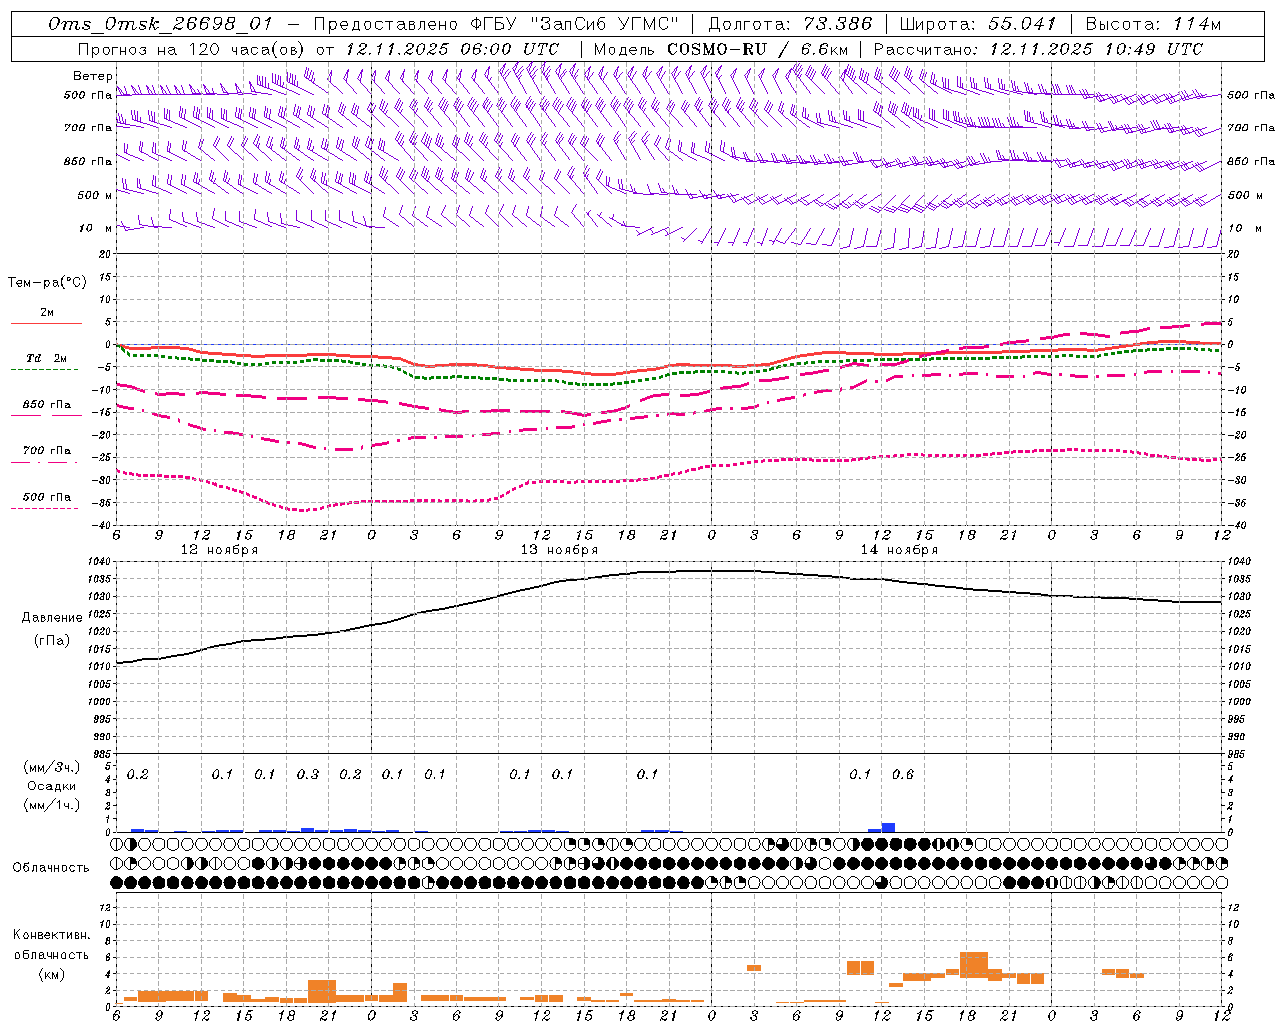
Task: Select the 13 ноября date label
Action: coord(559,550)
